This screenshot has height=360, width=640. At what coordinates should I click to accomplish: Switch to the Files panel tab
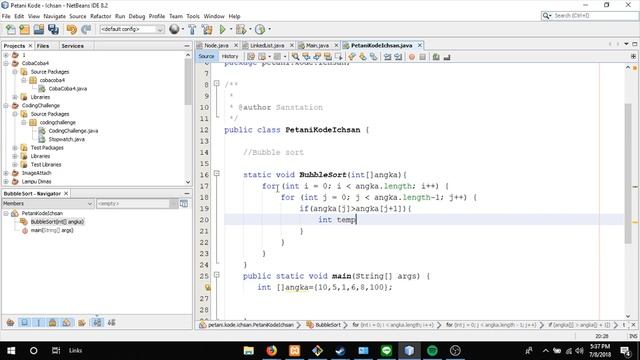(x=43, y=46)
